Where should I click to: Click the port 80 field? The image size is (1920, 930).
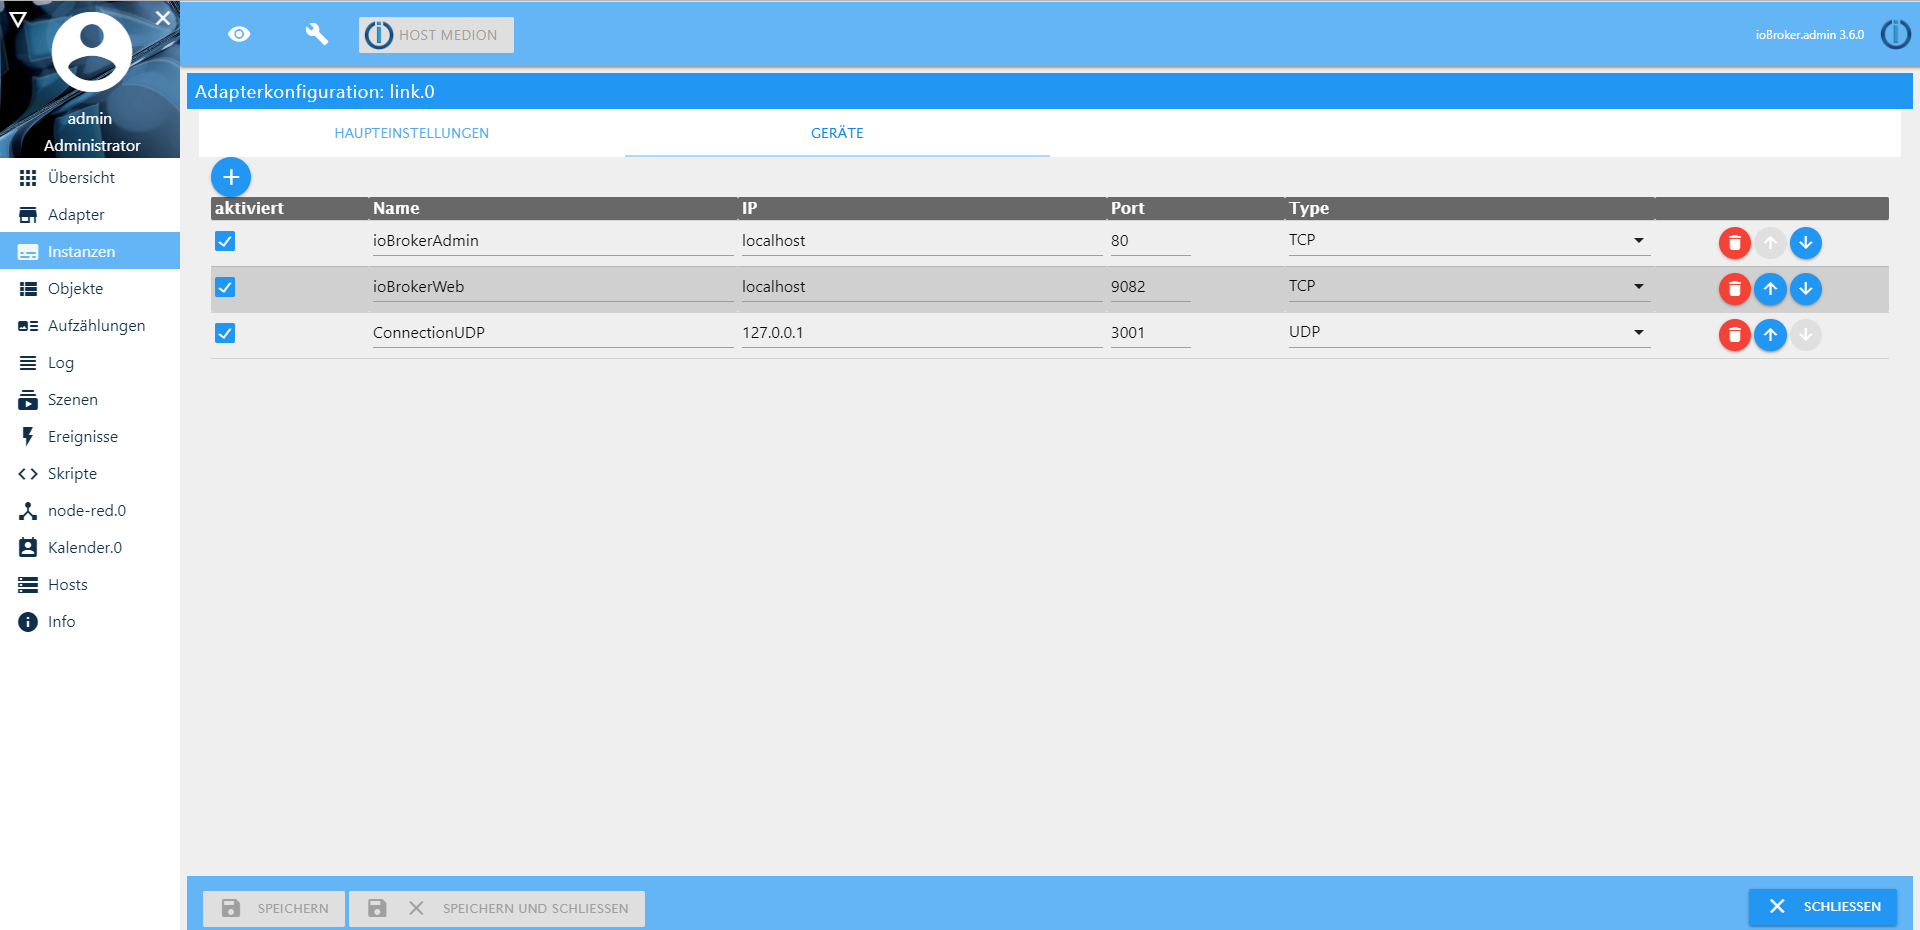1150,241
